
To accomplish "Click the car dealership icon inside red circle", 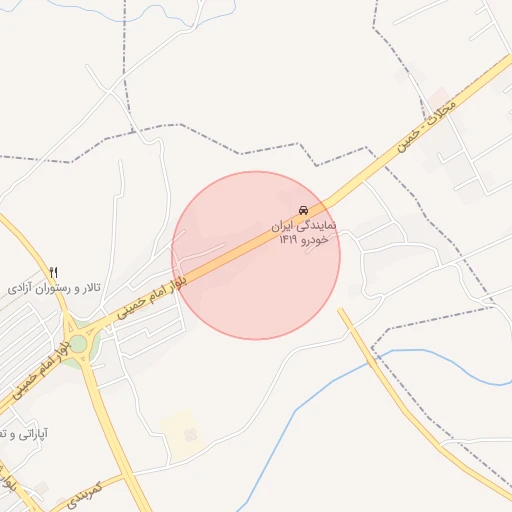I will coord(303,210).
